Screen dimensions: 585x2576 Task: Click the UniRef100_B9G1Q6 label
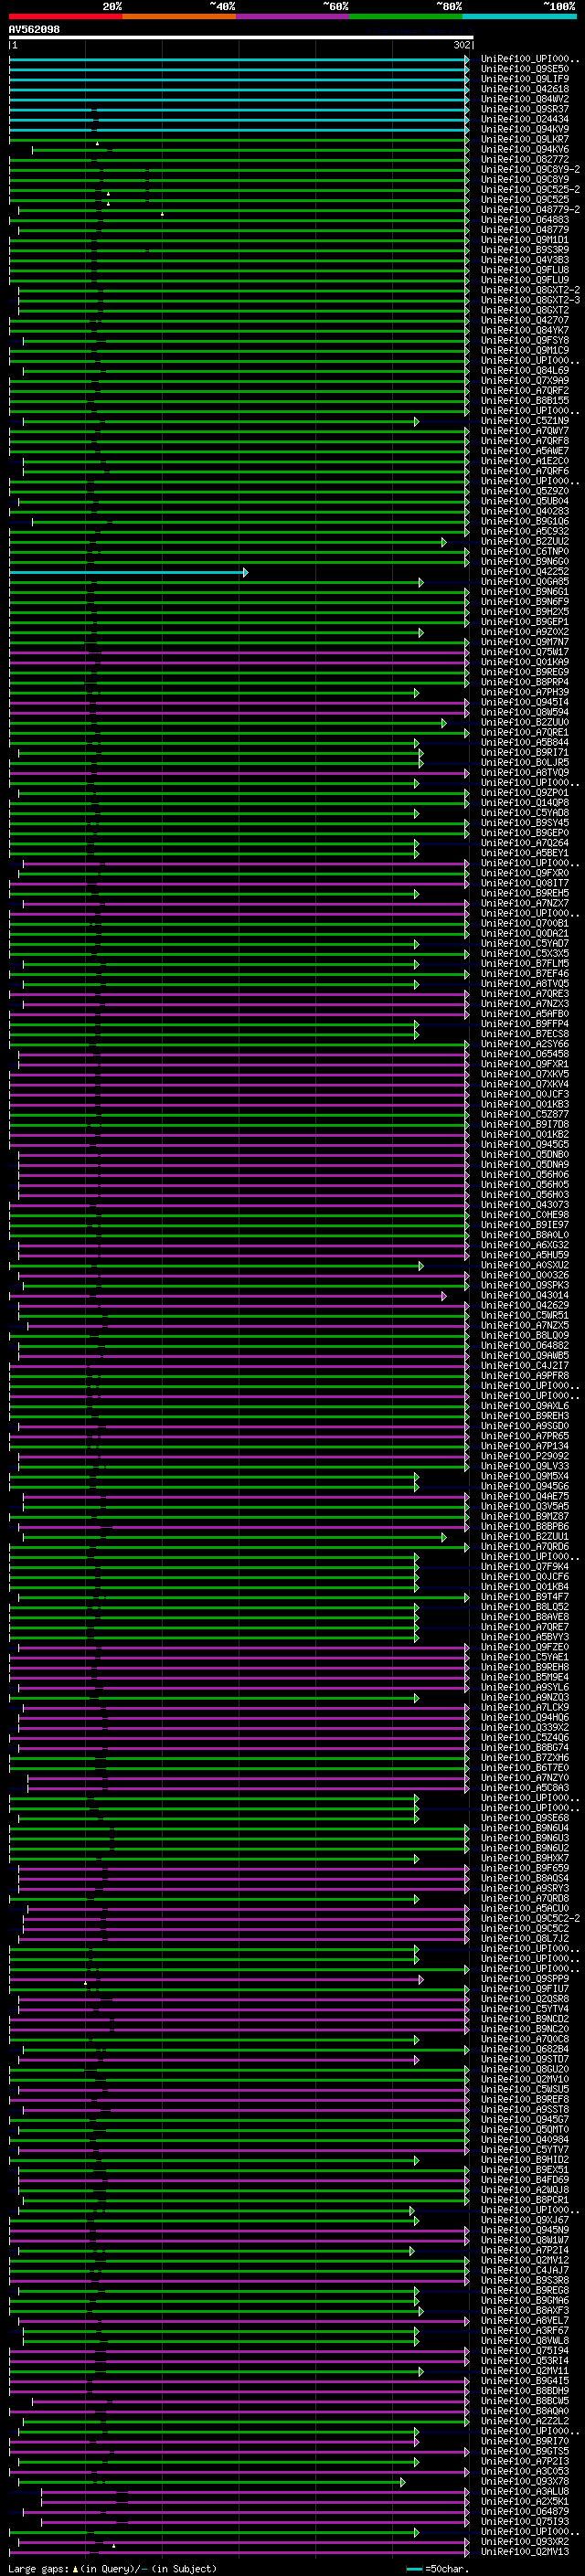click(525, 521)
